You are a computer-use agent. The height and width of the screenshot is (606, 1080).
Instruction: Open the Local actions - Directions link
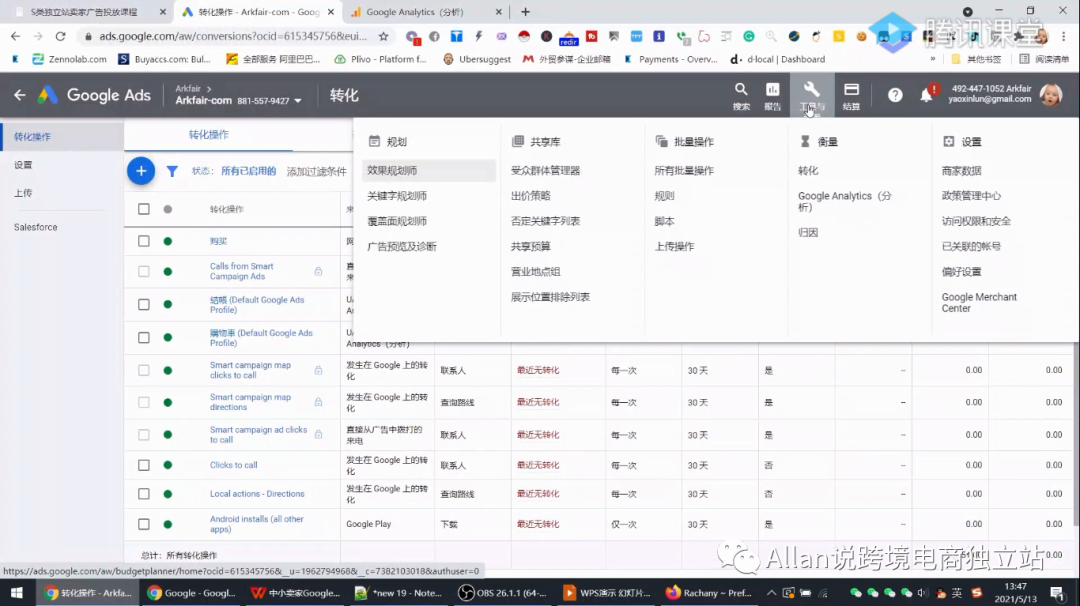257,494
